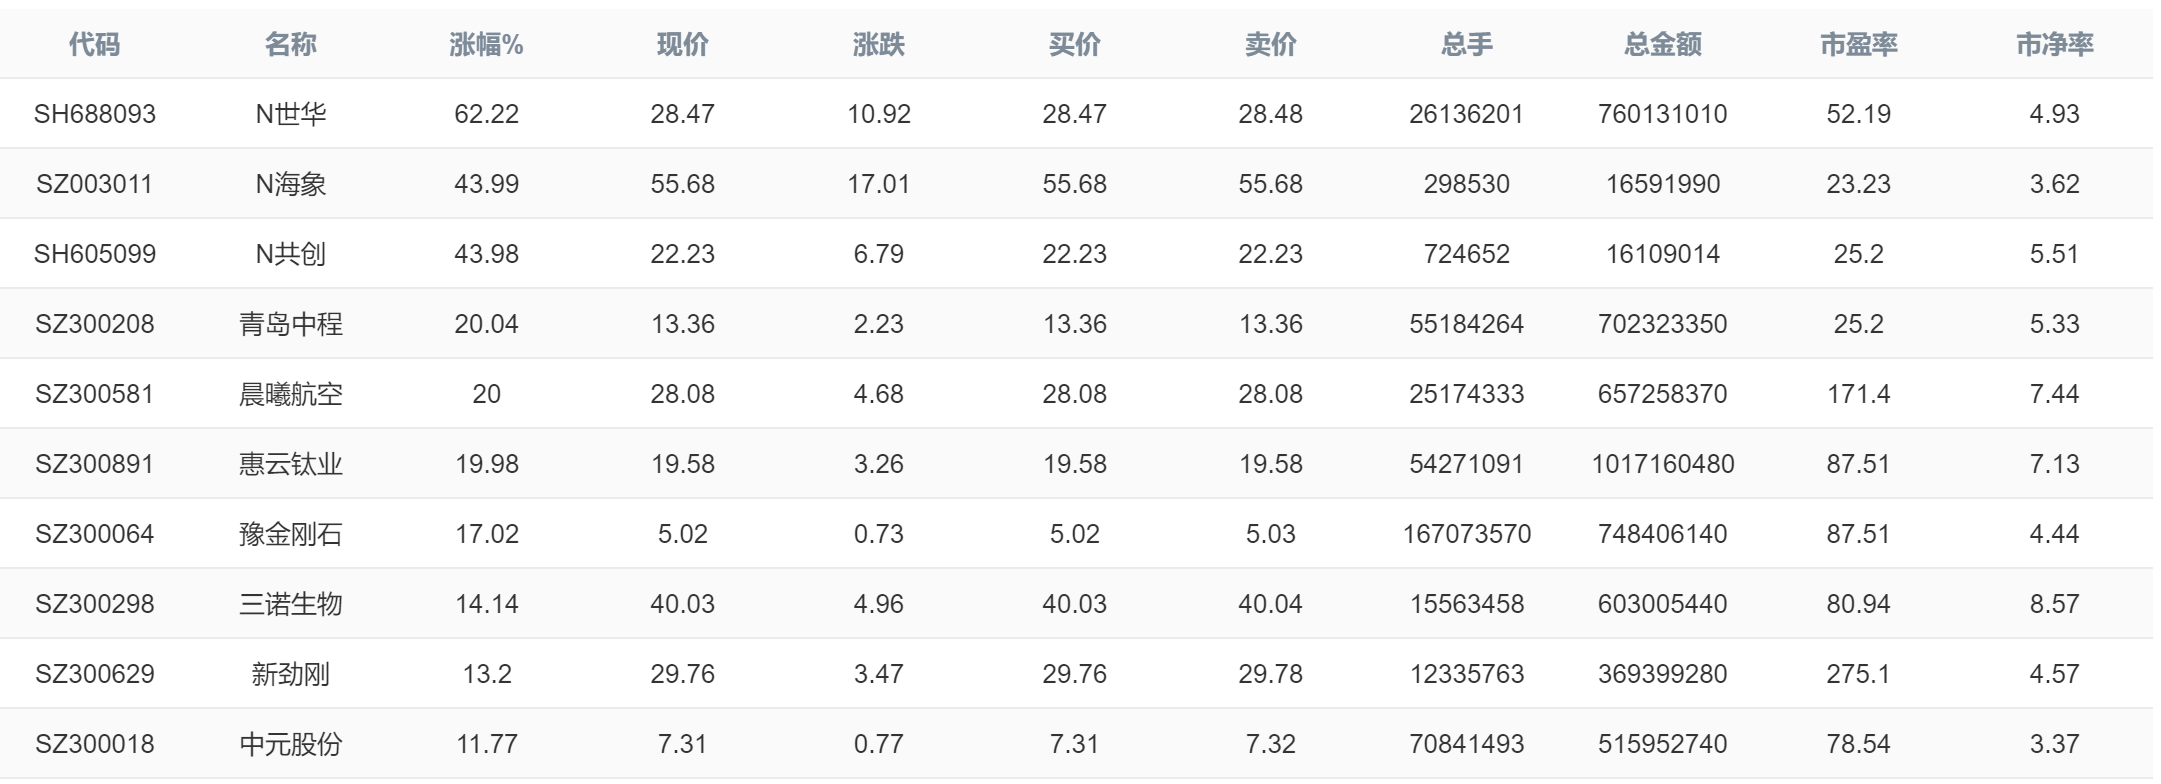Select the 新劲刚 row name
2161x784 pixels.
click(290, 674)
